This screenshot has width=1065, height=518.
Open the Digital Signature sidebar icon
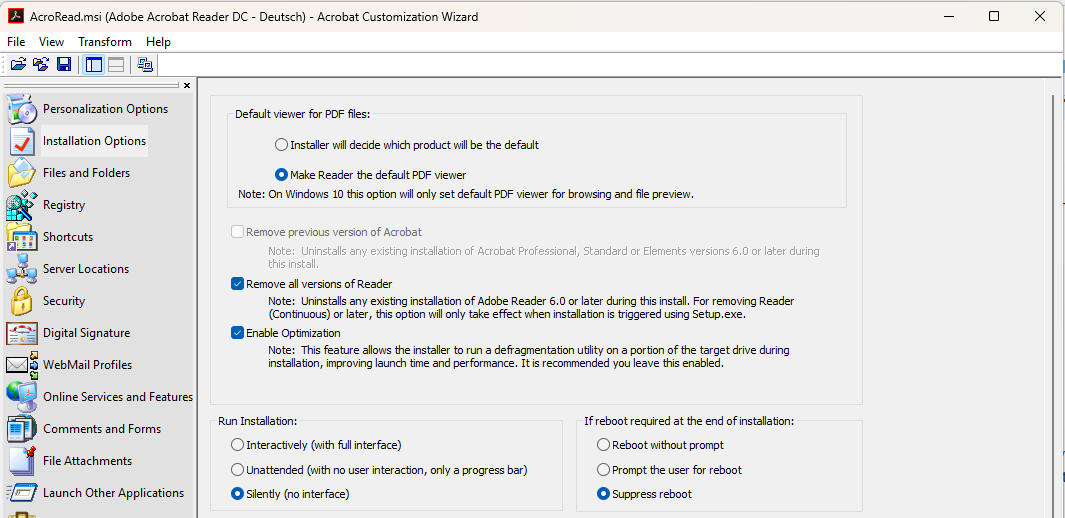[22, 333]
